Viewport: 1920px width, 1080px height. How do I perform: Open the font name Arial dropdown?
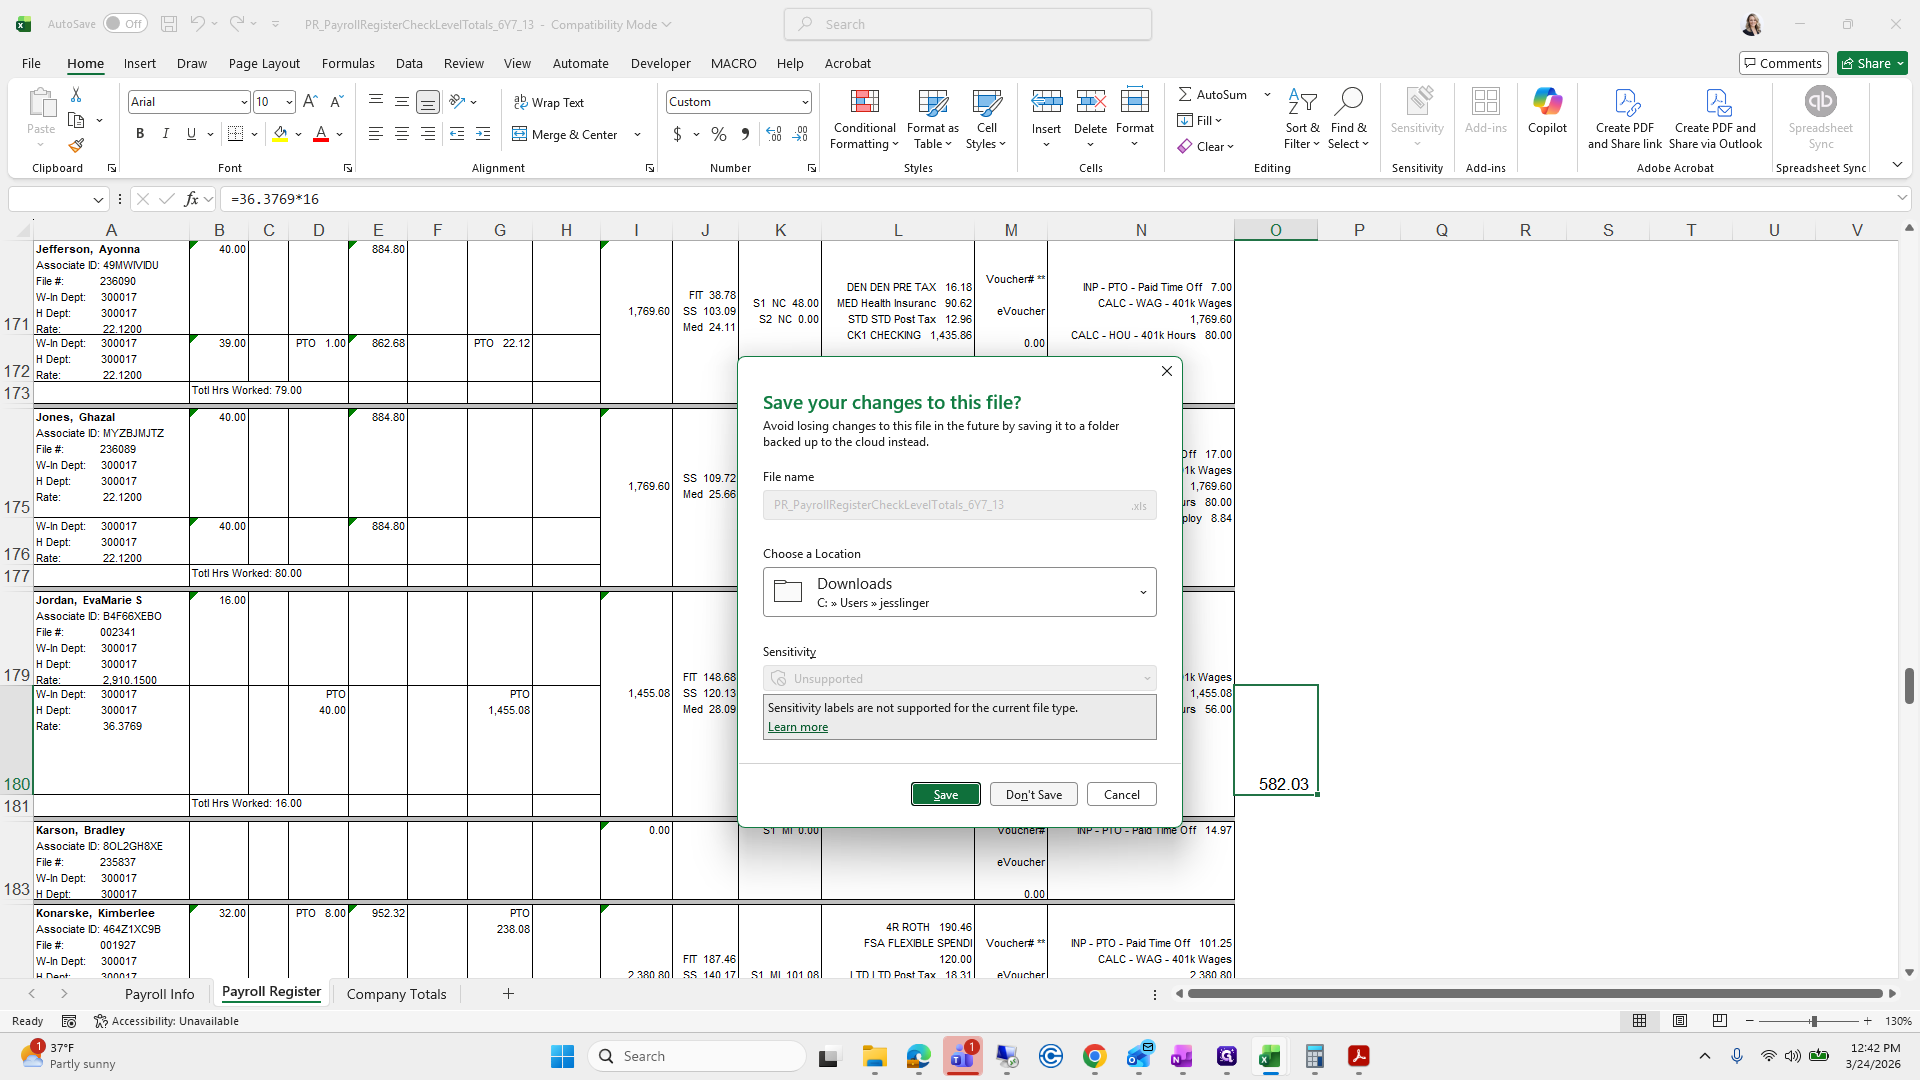(243, 102)
